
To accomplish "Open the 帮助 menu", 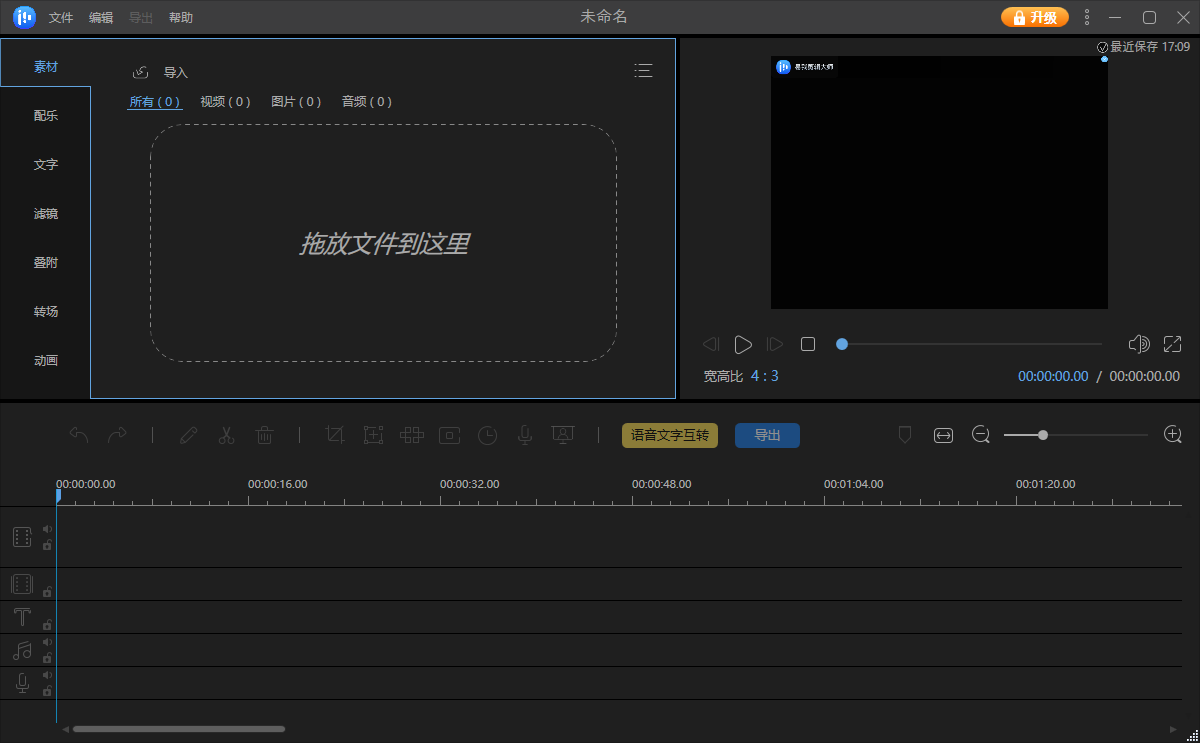I will coord(181,18).
